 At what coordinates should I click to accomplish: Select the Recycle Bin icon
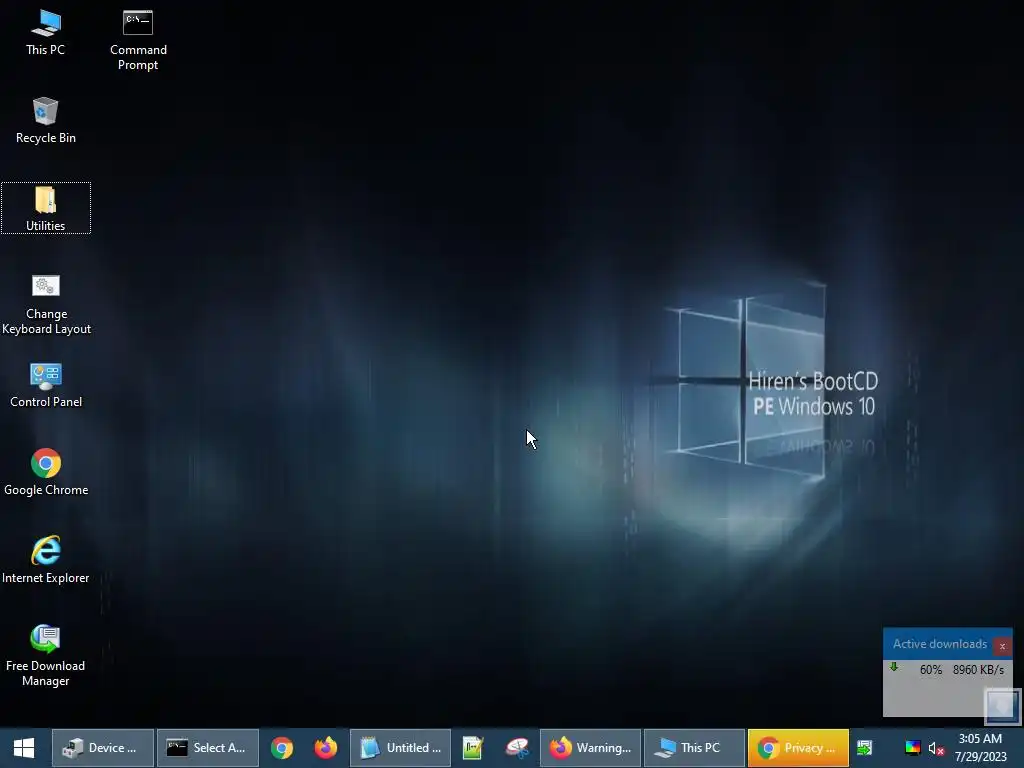coord(46,120)
